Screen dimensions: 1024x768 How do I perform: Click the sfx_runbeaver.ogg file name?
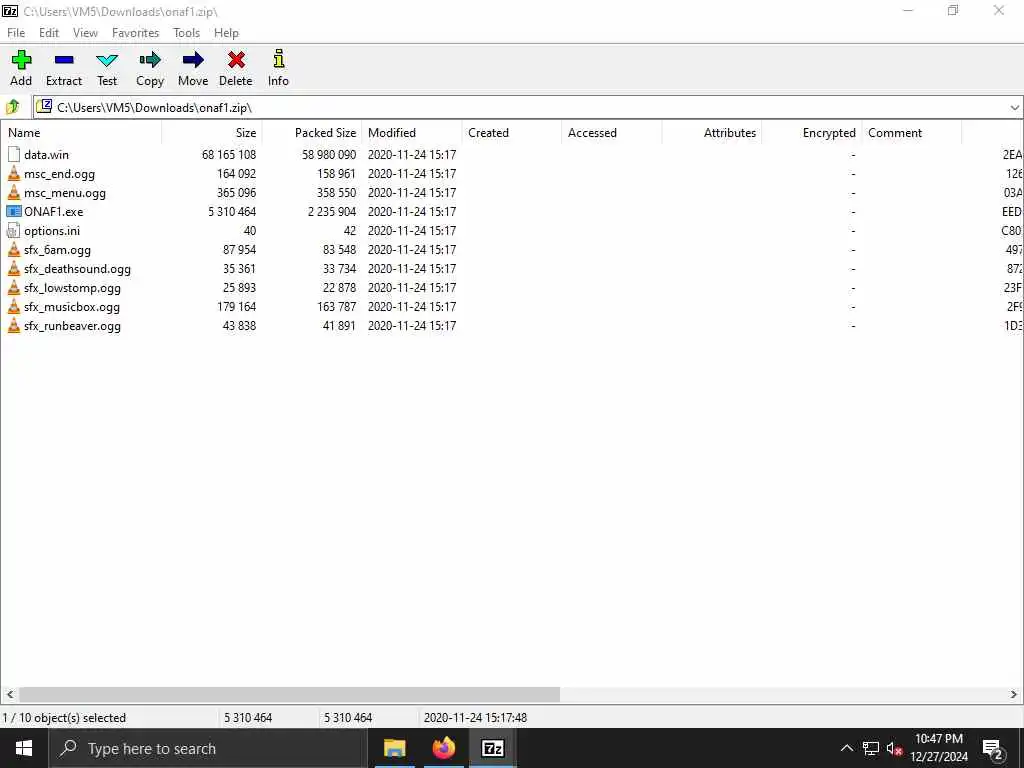[x=72, y=326]
